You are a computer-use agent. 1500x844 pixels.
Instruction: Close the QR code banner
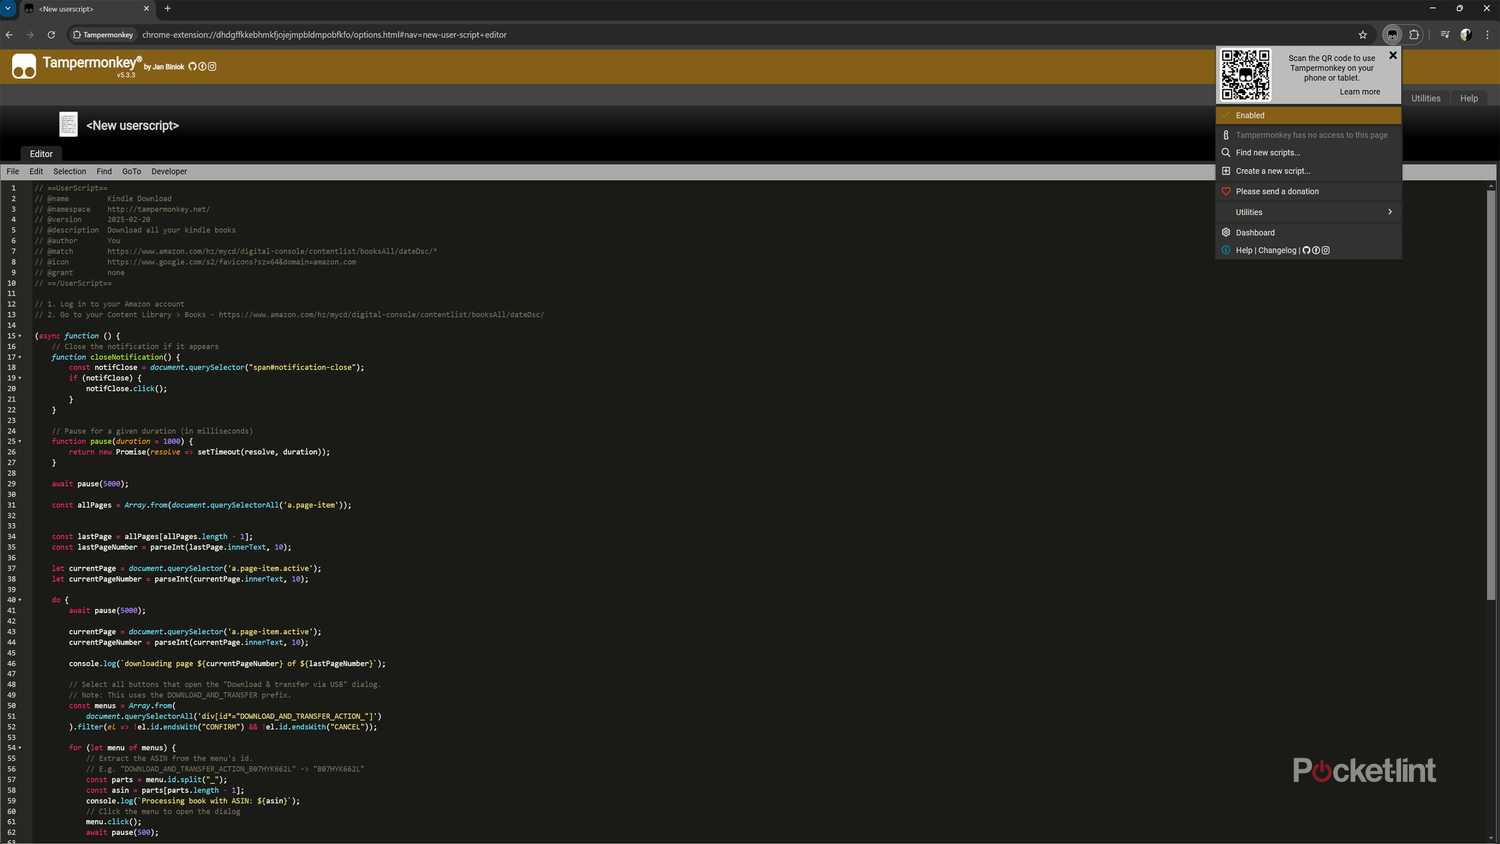click(x=1393, y=56)
